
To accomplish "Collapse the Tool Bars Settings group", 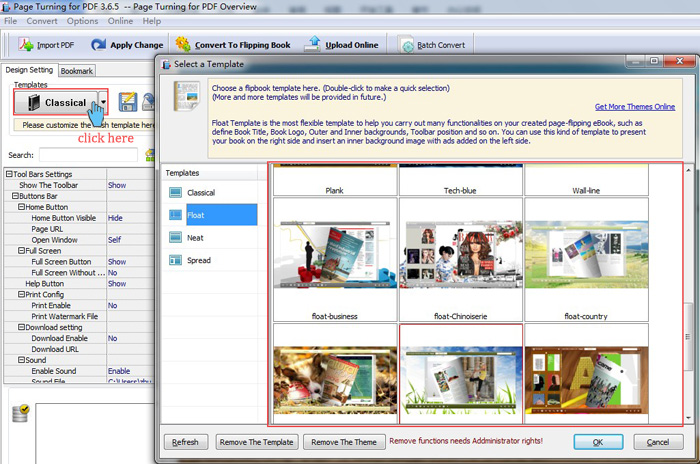I will pyautogui.click(x=9, y=174).
